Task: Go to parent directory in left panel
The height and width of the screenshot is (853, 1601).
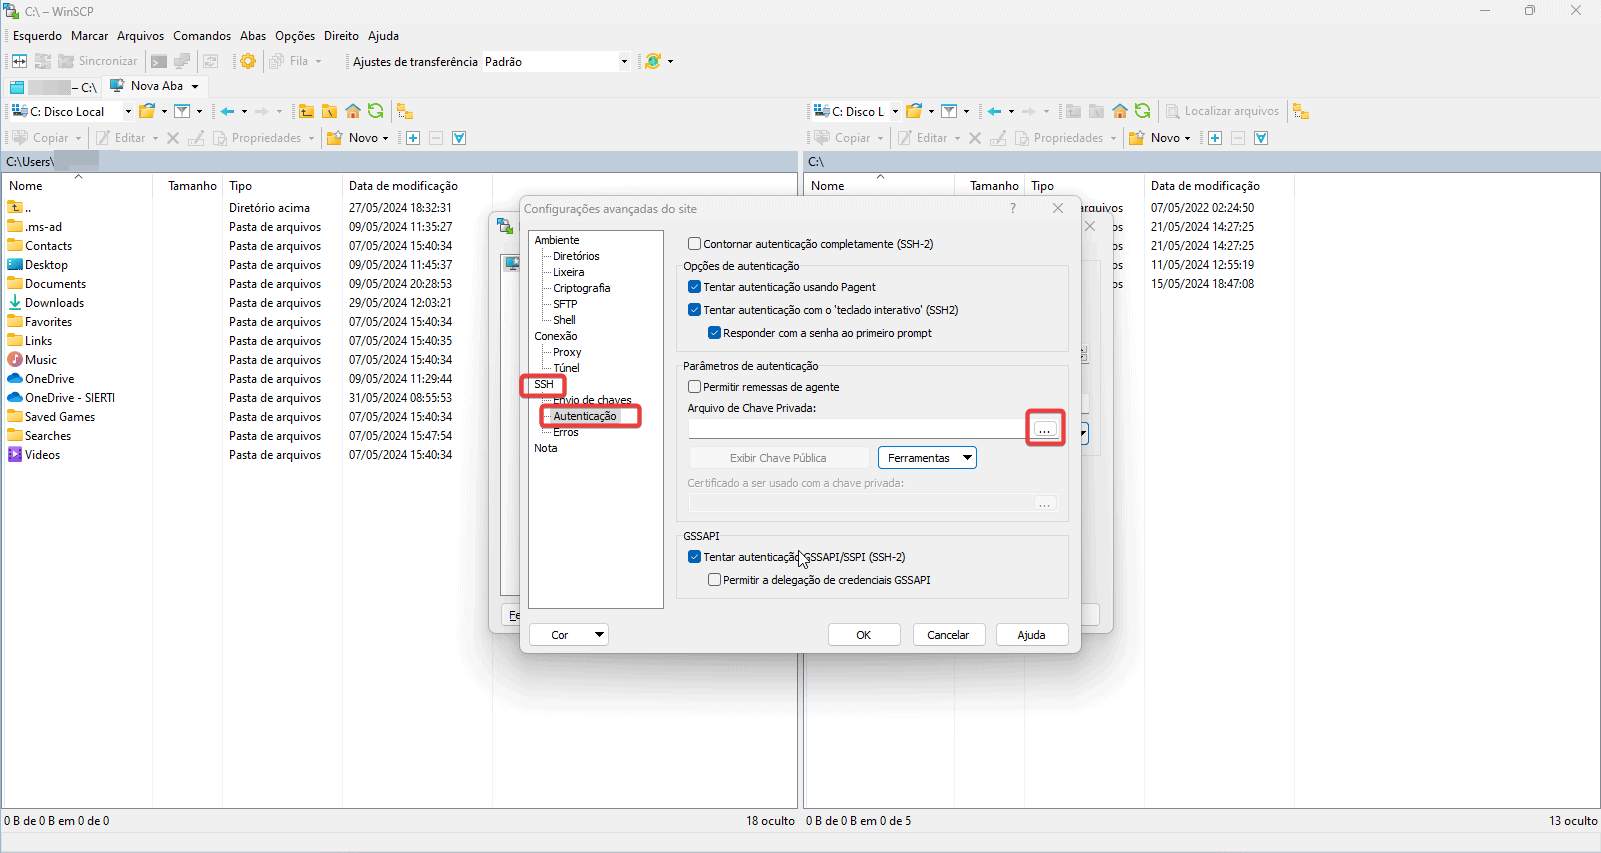Action: tap(306, 111)
